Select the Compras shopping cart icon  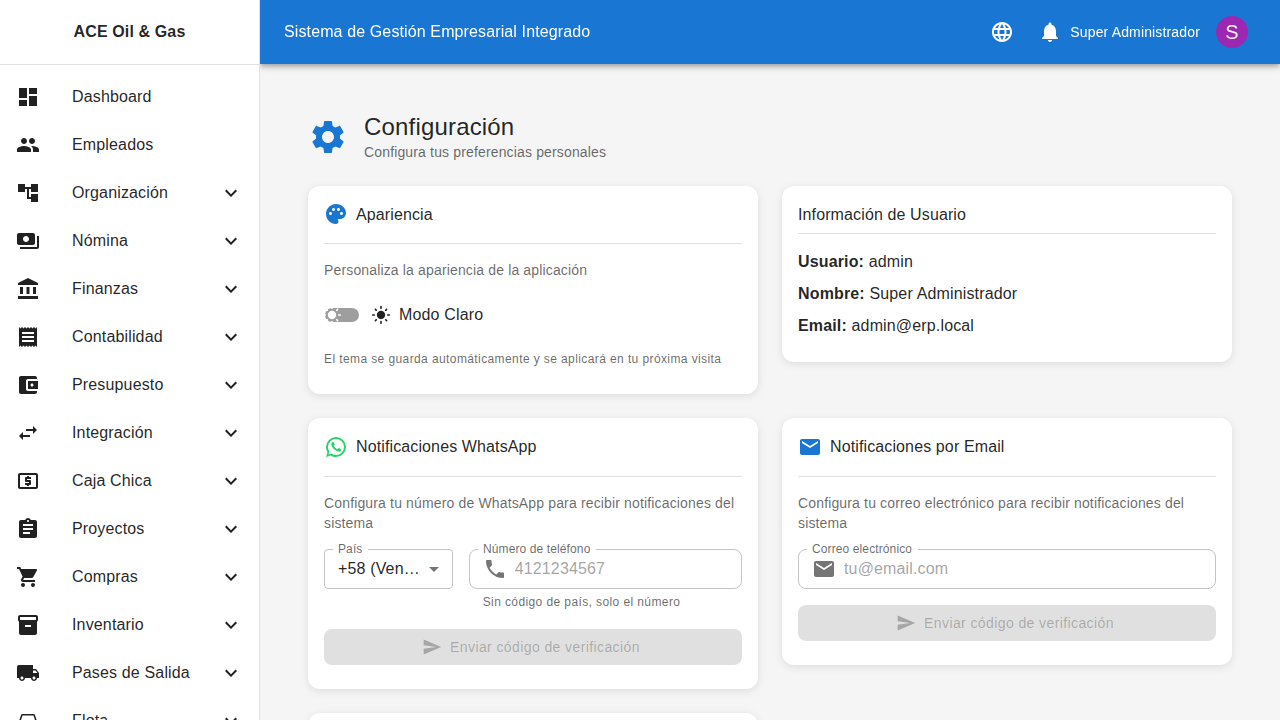(x=28, y=577)
